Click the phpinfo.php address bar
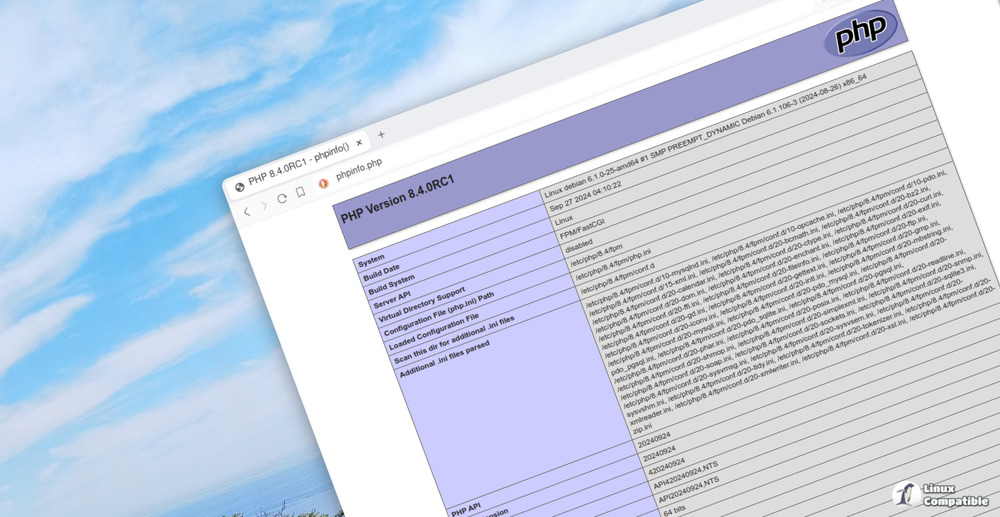Viewport: 1000px width, 517px height. click(360, 170)
